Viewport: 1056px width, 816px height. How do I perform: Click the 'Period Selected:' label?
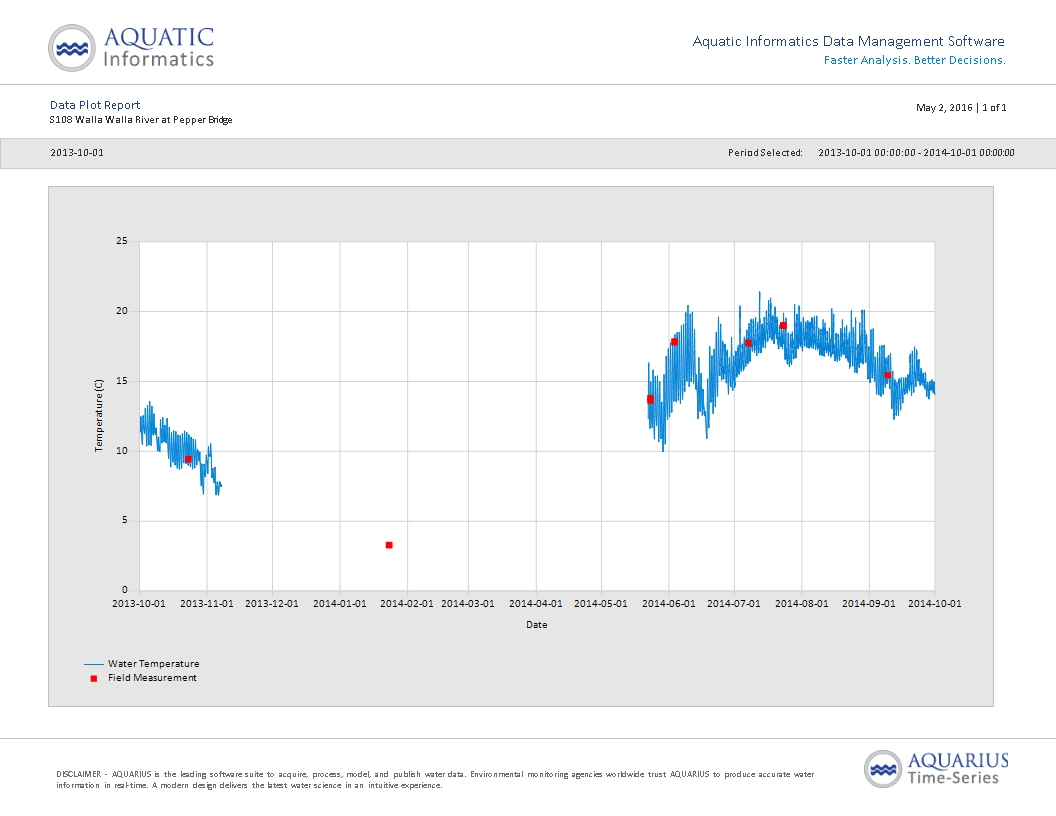pos(765,153)
